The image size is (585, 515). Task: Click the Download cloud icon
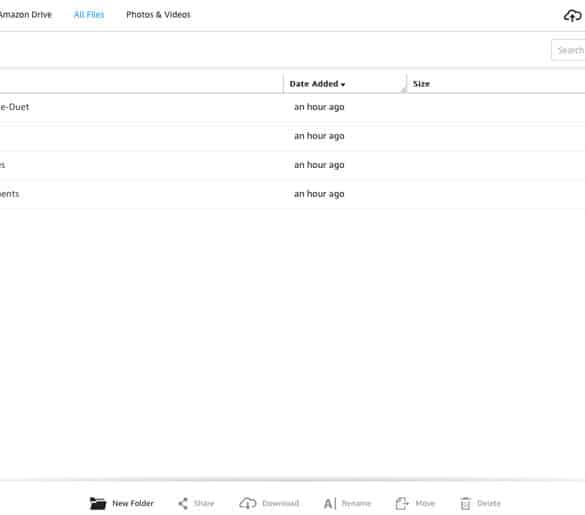coord(248,503)
